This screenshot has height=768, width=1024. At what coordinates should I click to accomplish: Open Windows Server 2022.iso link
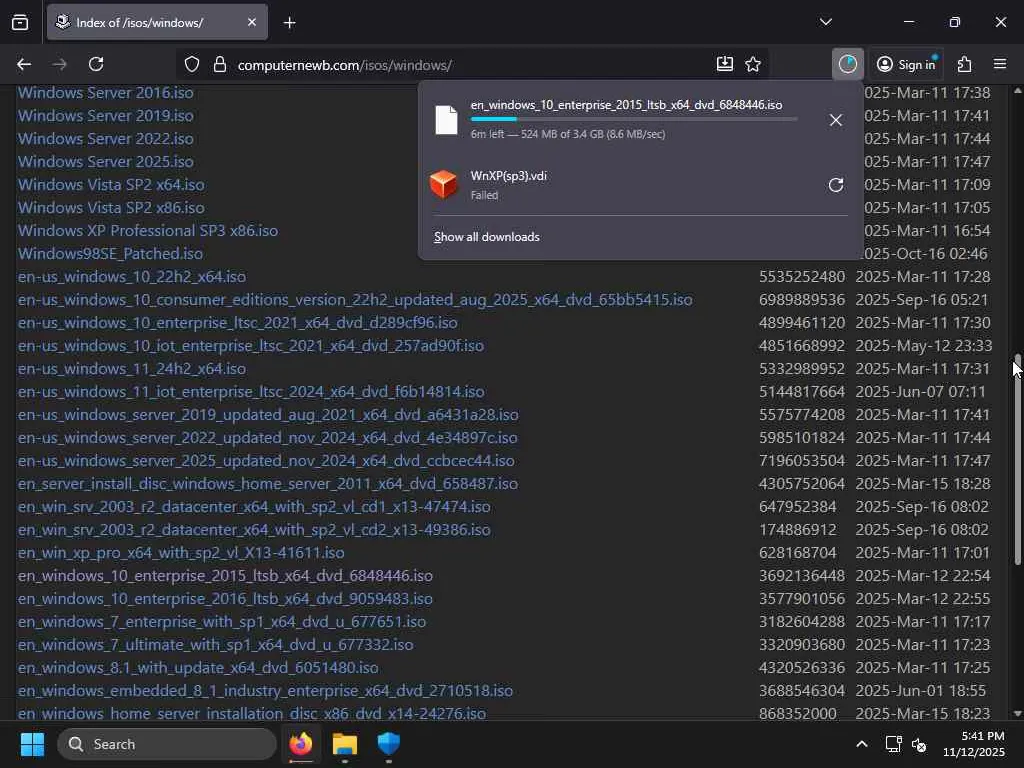[105, 139]
